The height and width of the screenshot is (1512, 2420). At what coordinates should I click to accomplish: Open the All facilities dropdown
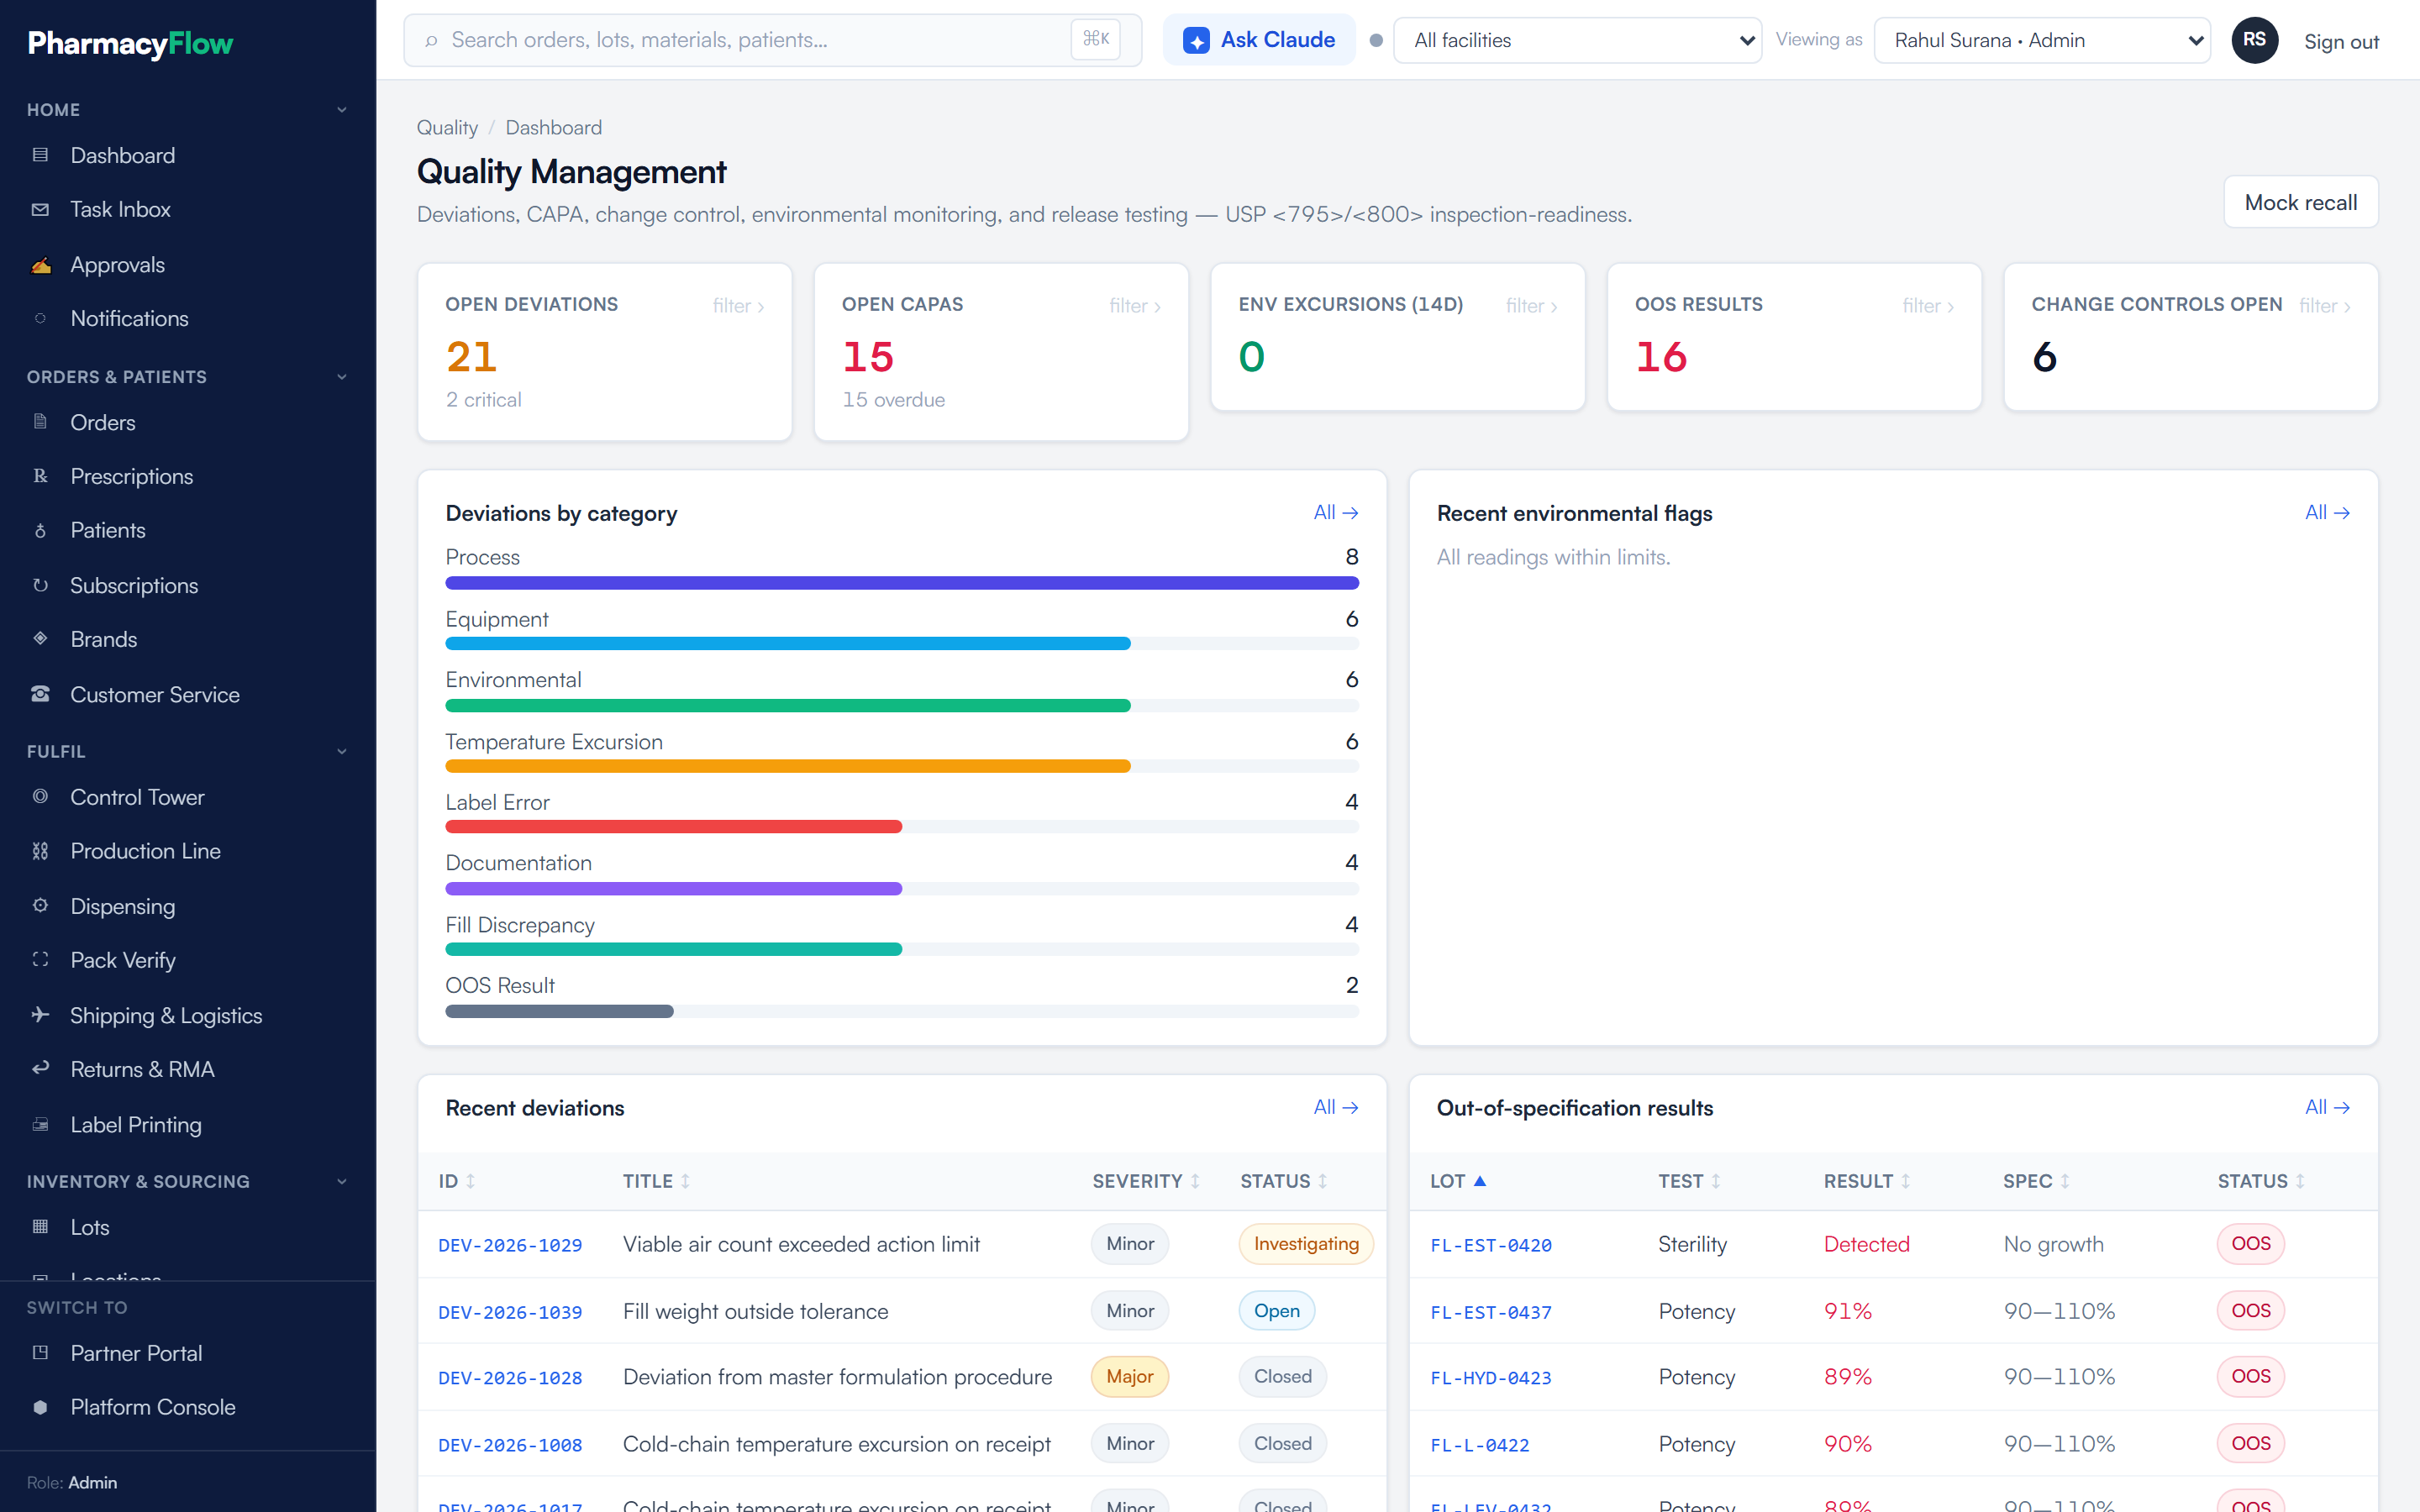click(1577, 40)
